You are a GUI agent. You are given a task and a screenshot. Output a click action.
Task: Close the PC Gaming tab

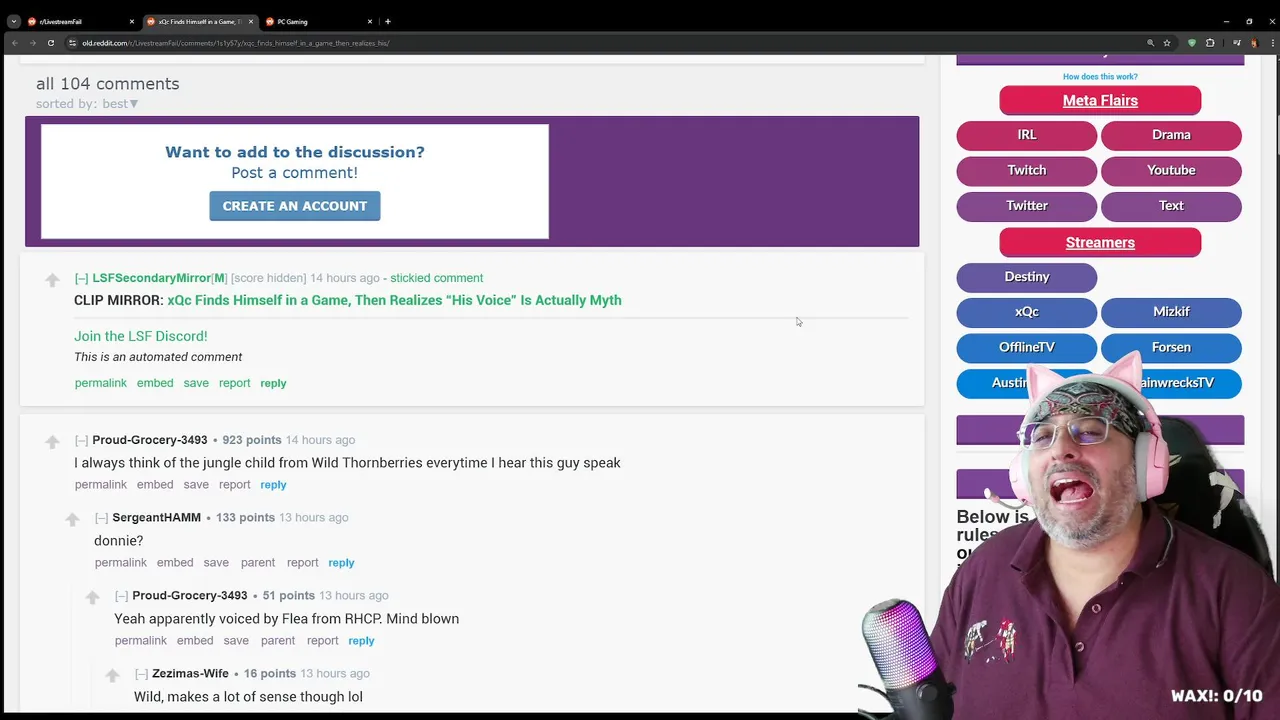tap(370, 21)
